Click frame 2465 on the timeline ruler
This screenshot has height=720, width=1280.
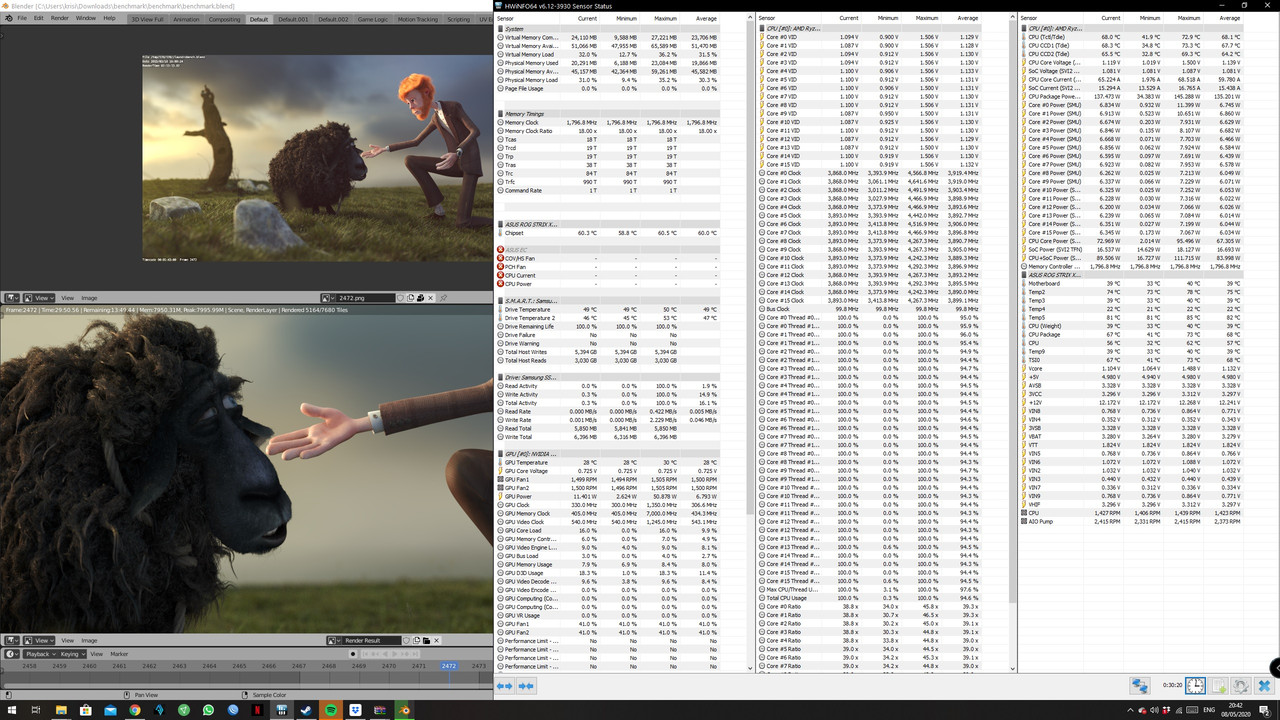click(239, 666)
